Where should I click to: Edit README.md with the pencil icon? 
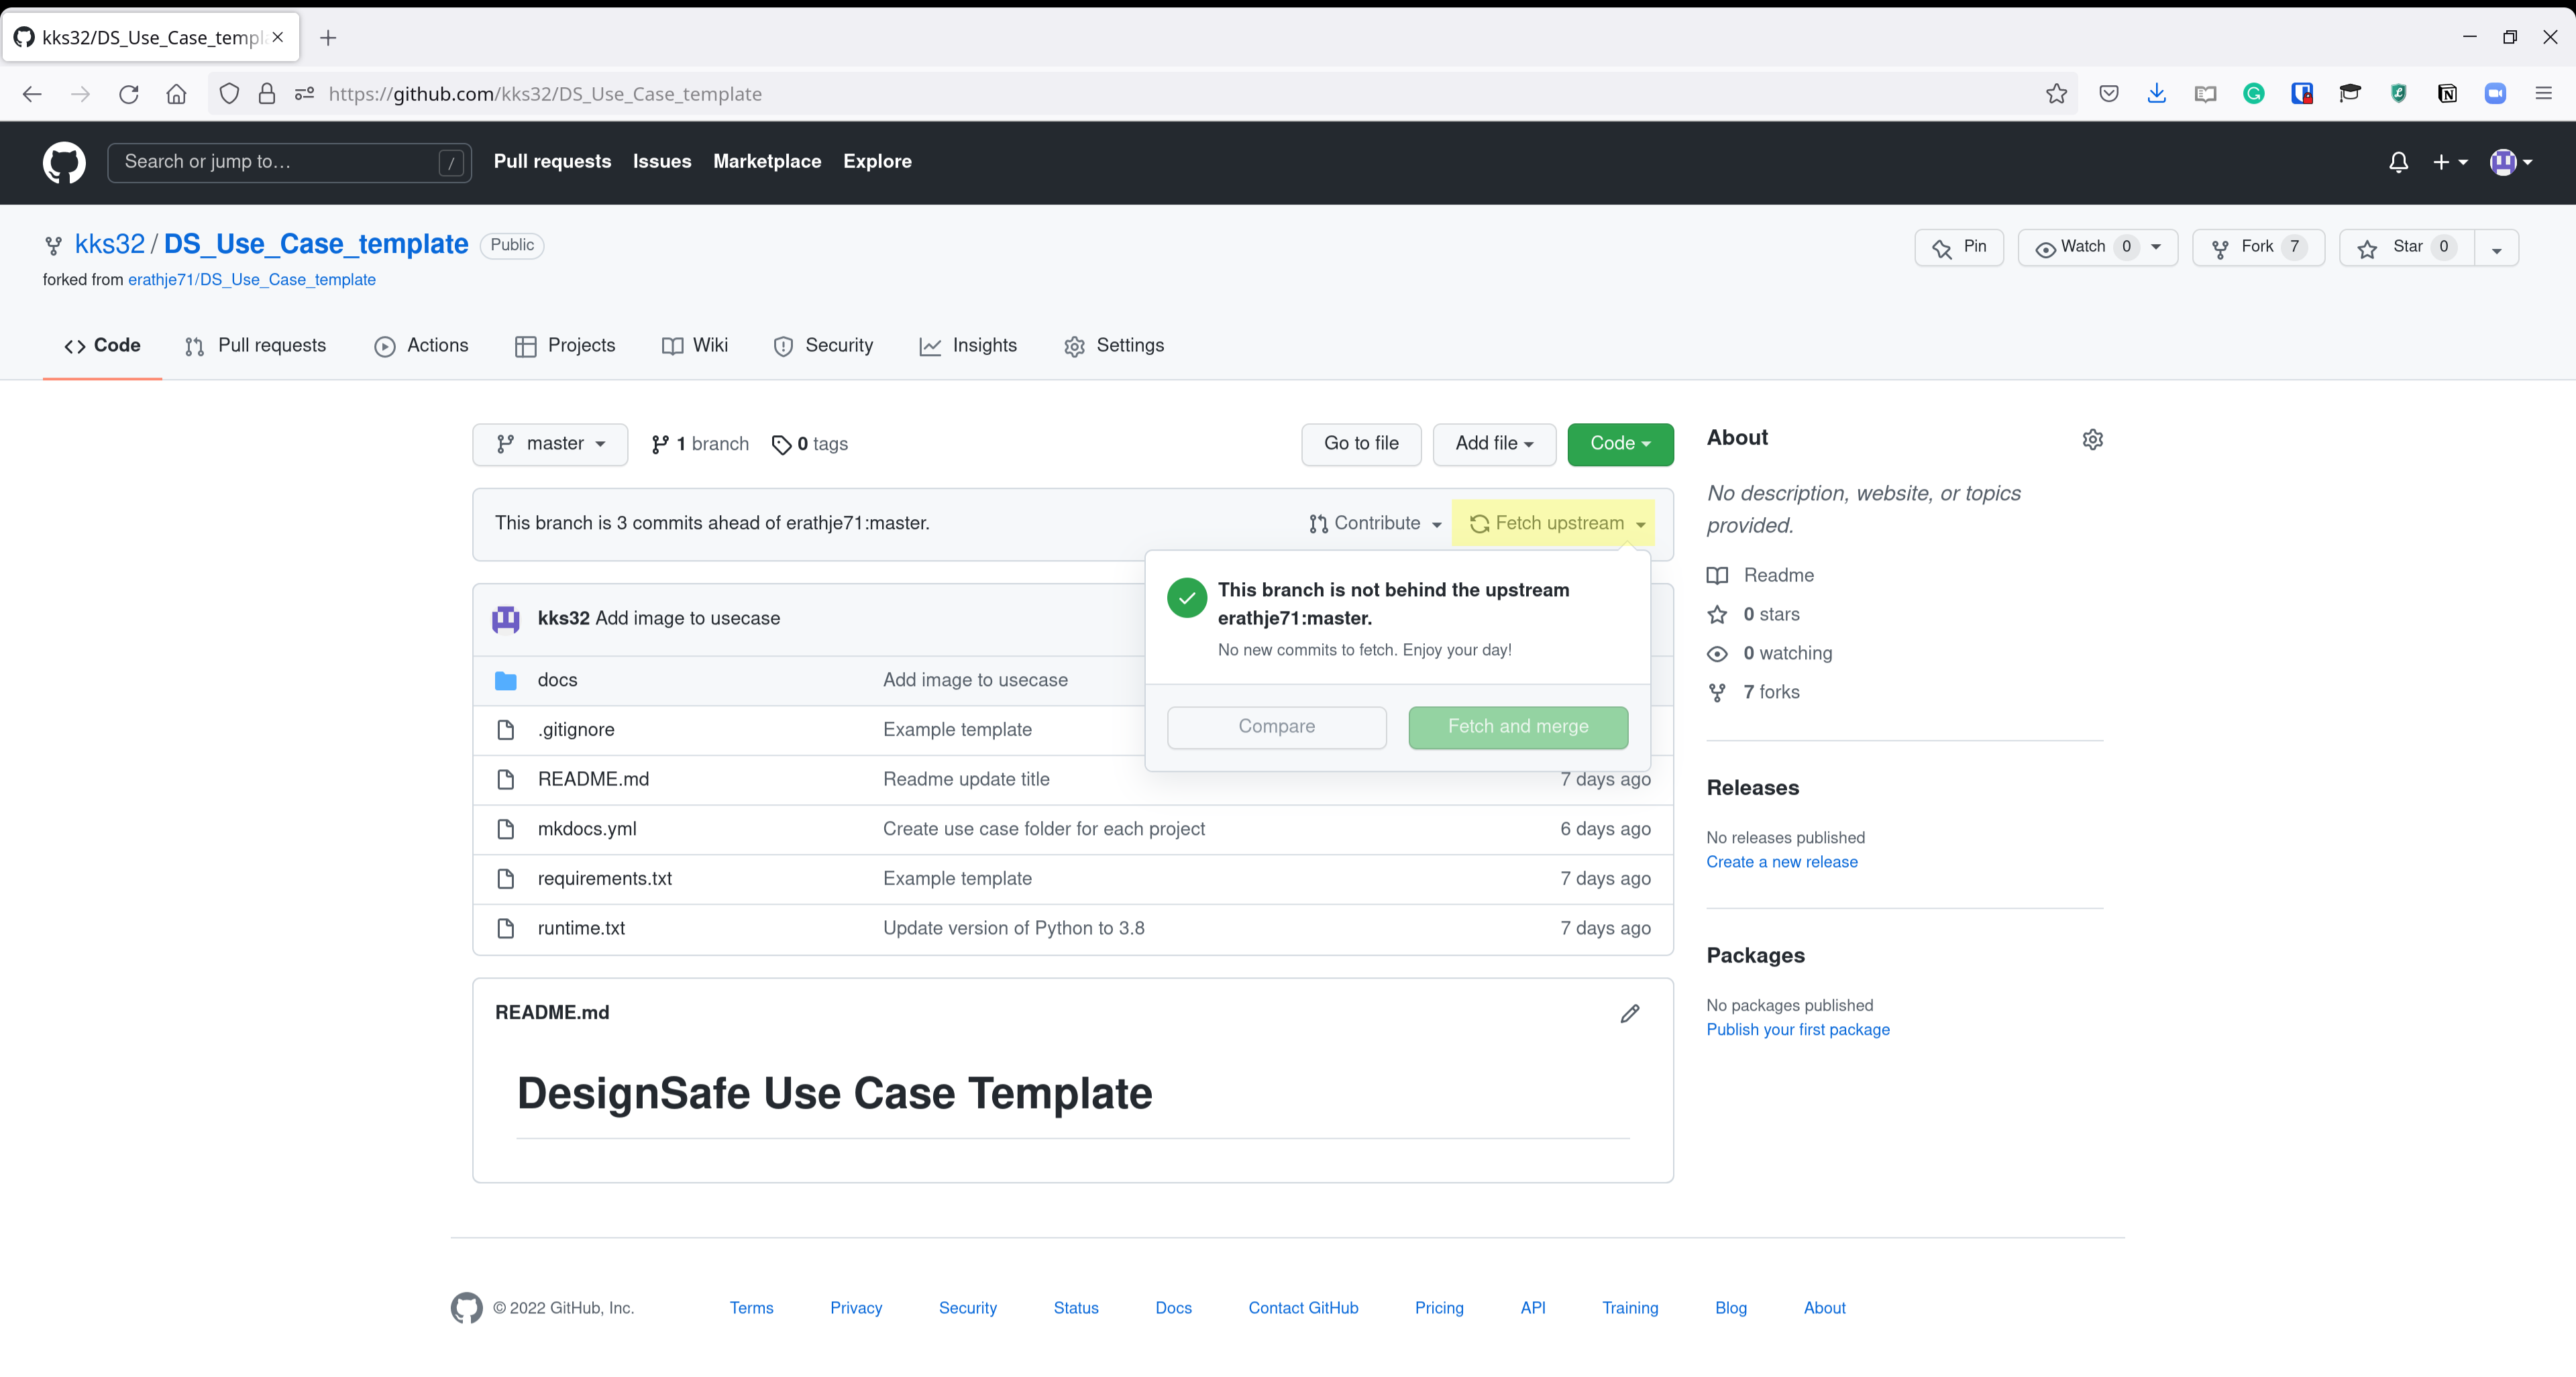[x=1629, y=1013]
